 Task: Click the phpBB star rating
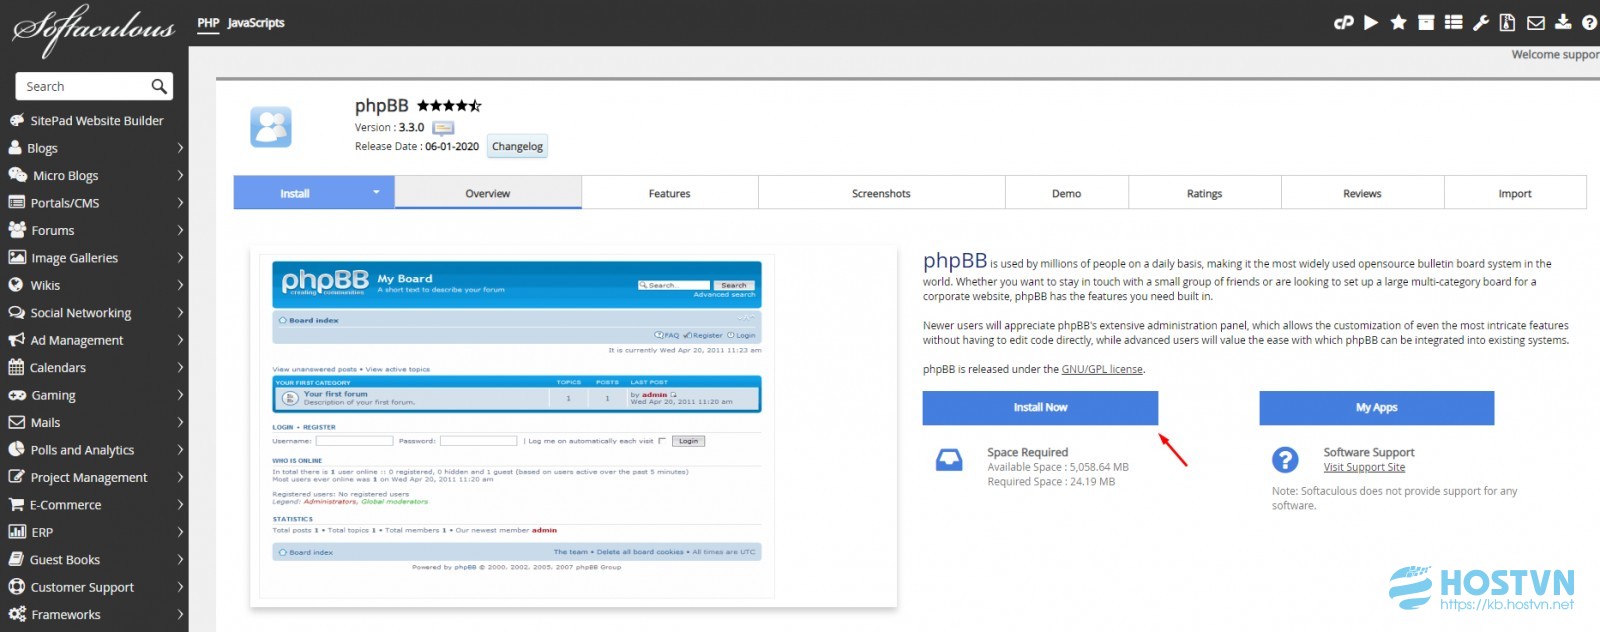(449, 105)
